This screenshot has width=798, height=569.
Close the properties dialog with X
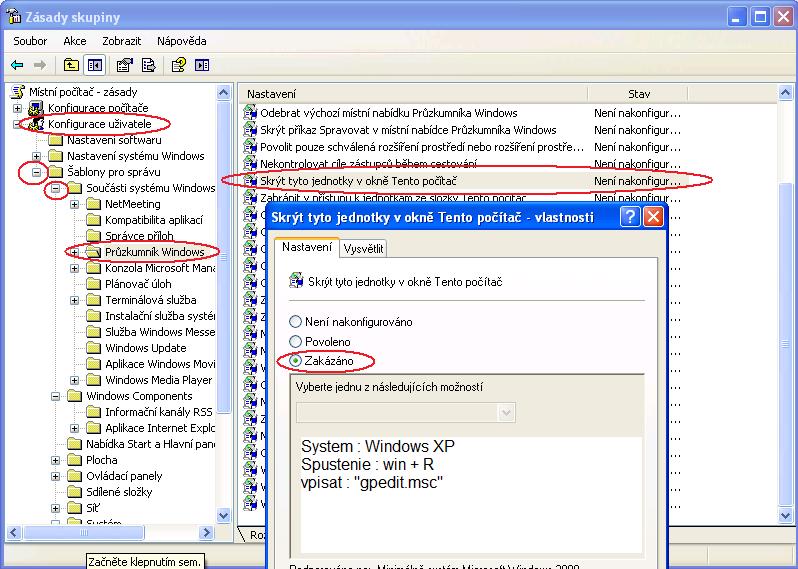pos(653,217)
